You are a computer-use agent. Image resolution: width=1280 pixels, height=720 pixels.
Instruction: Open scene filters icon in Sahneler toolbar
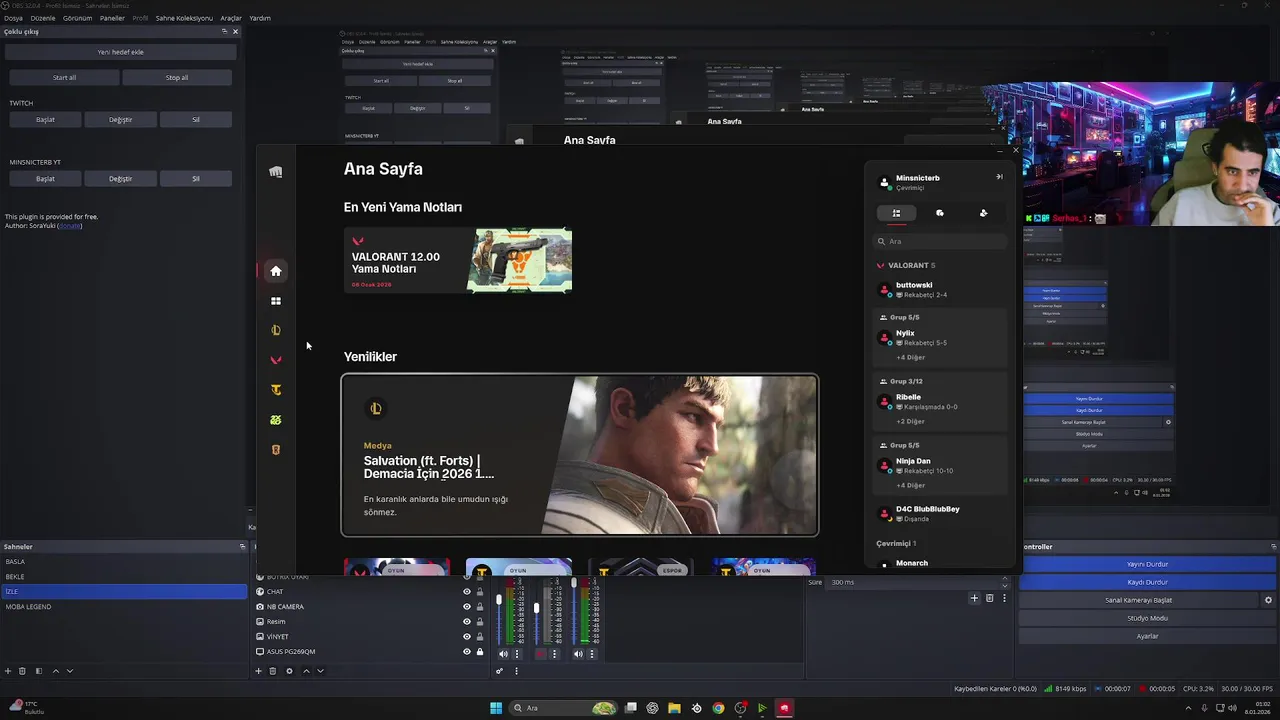pyautogui.click(x=39, y=671)
